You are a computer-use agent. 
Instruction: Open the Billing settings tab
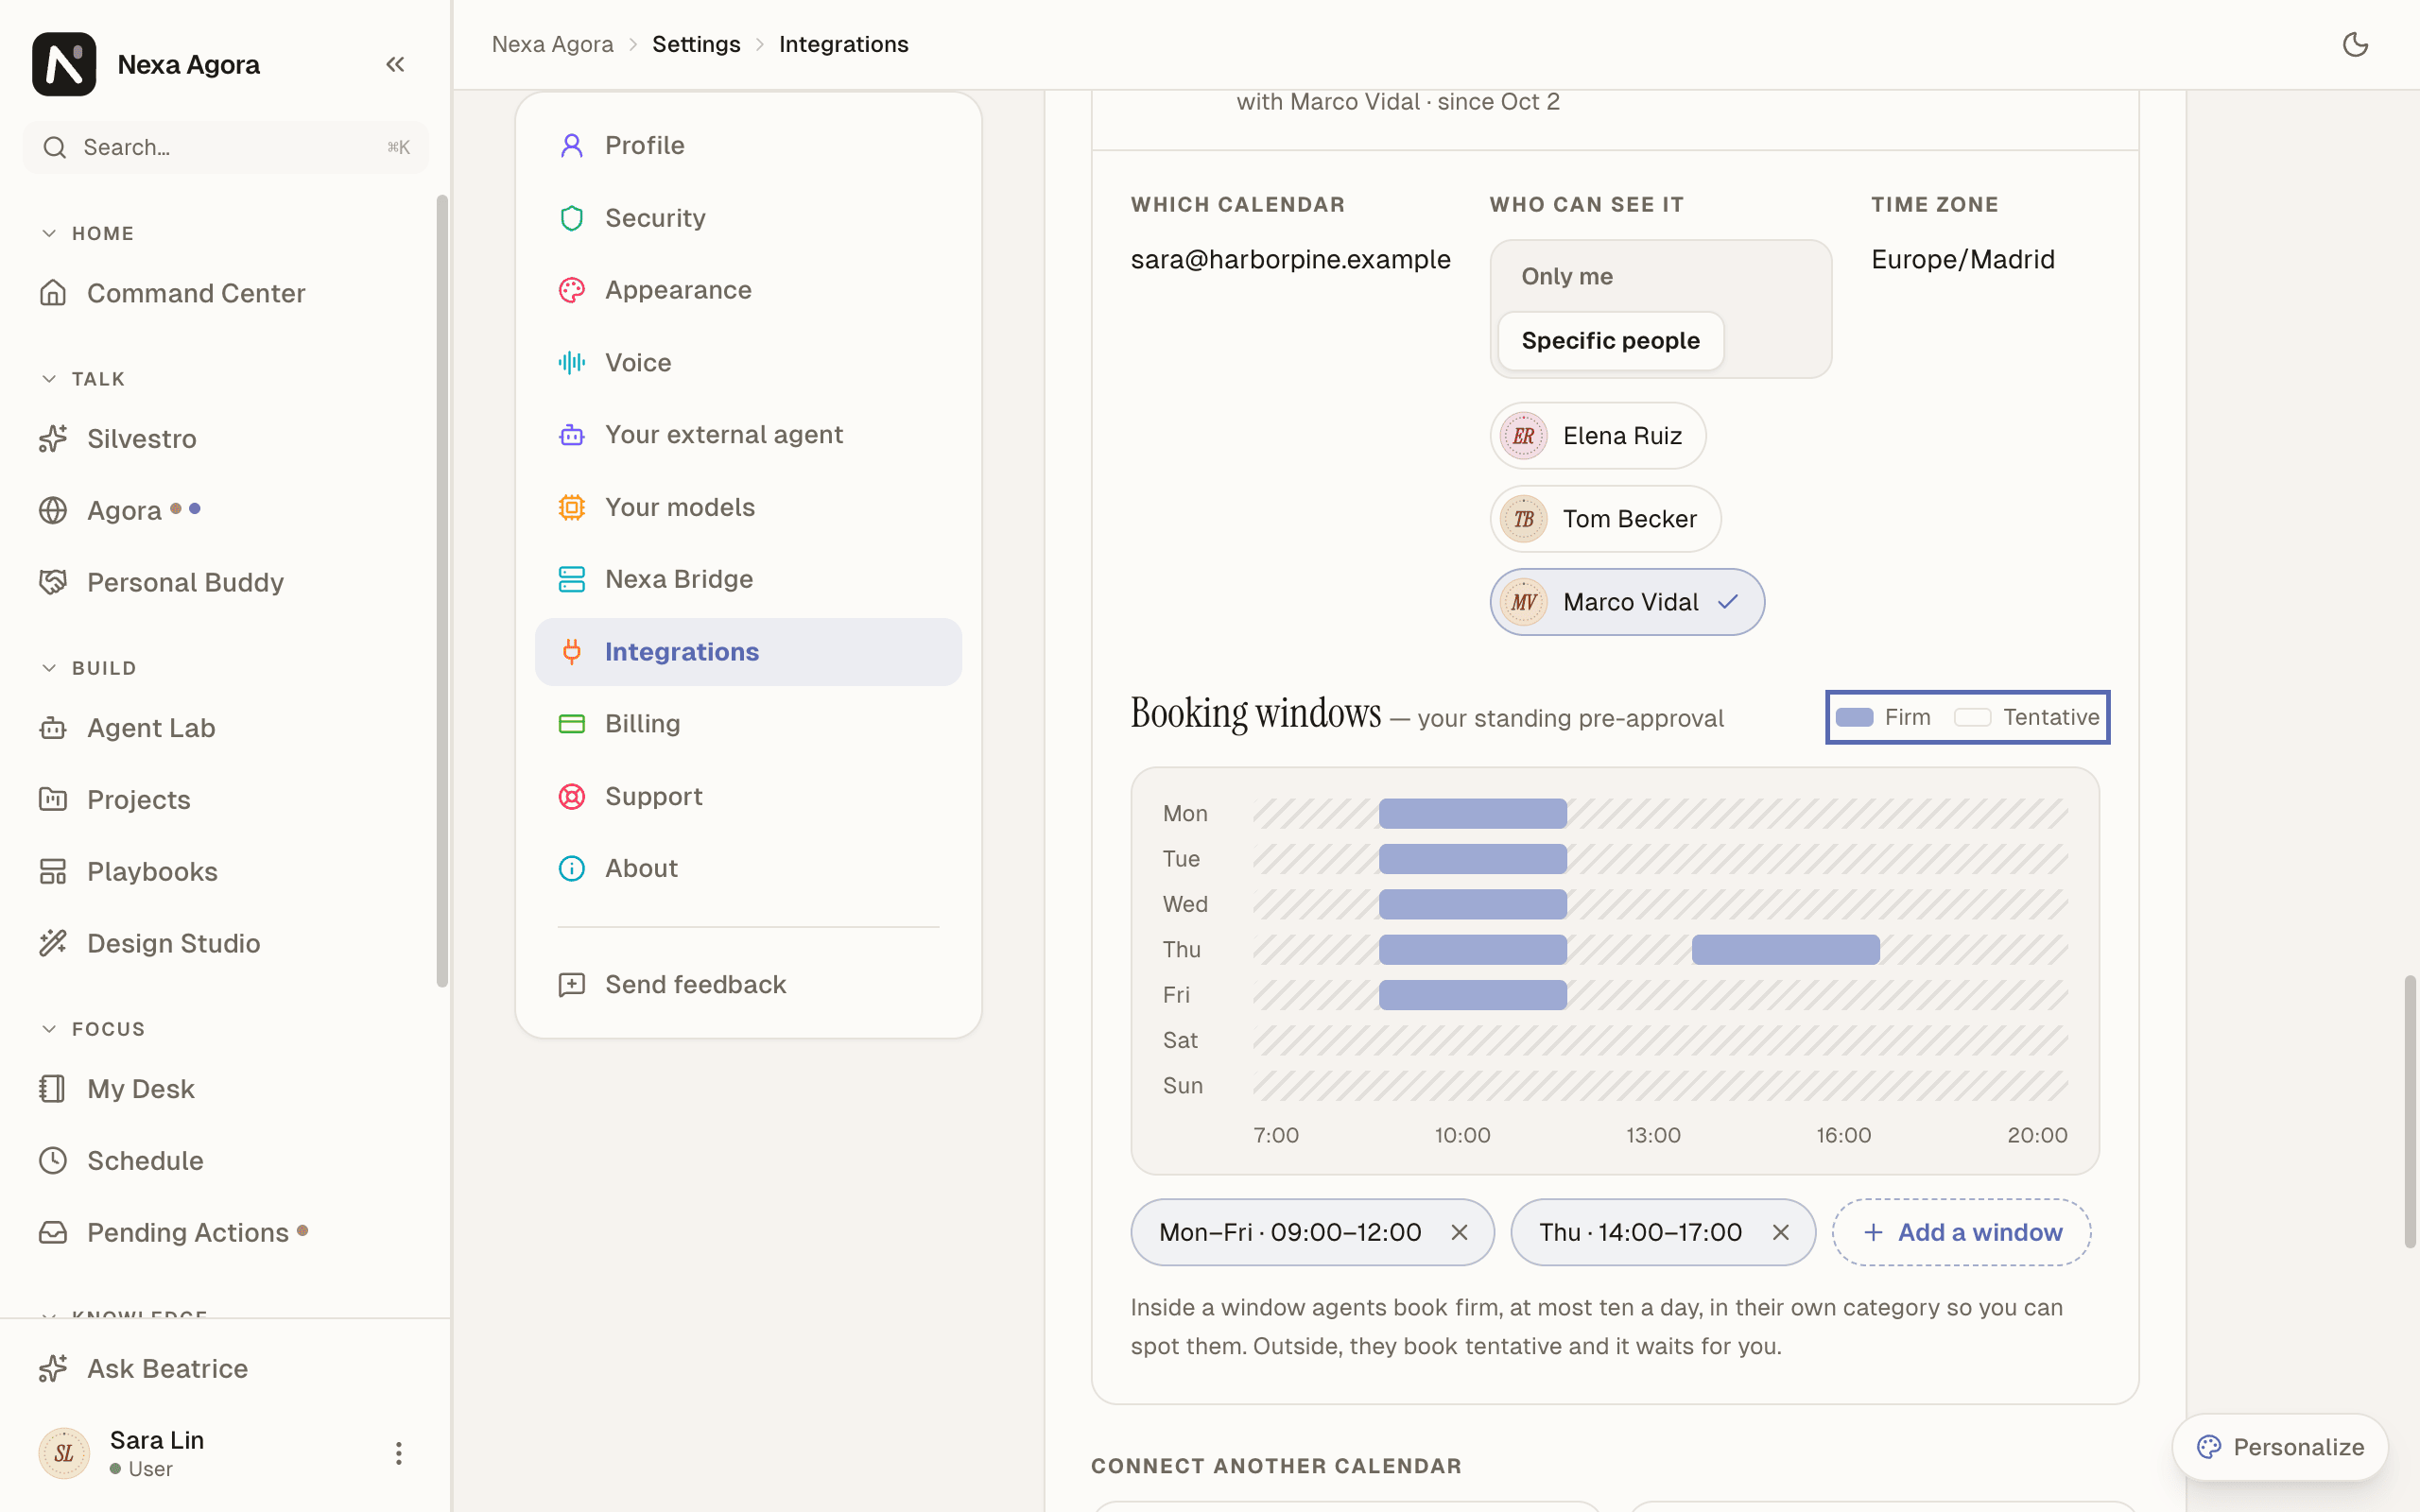coord(748,724)
